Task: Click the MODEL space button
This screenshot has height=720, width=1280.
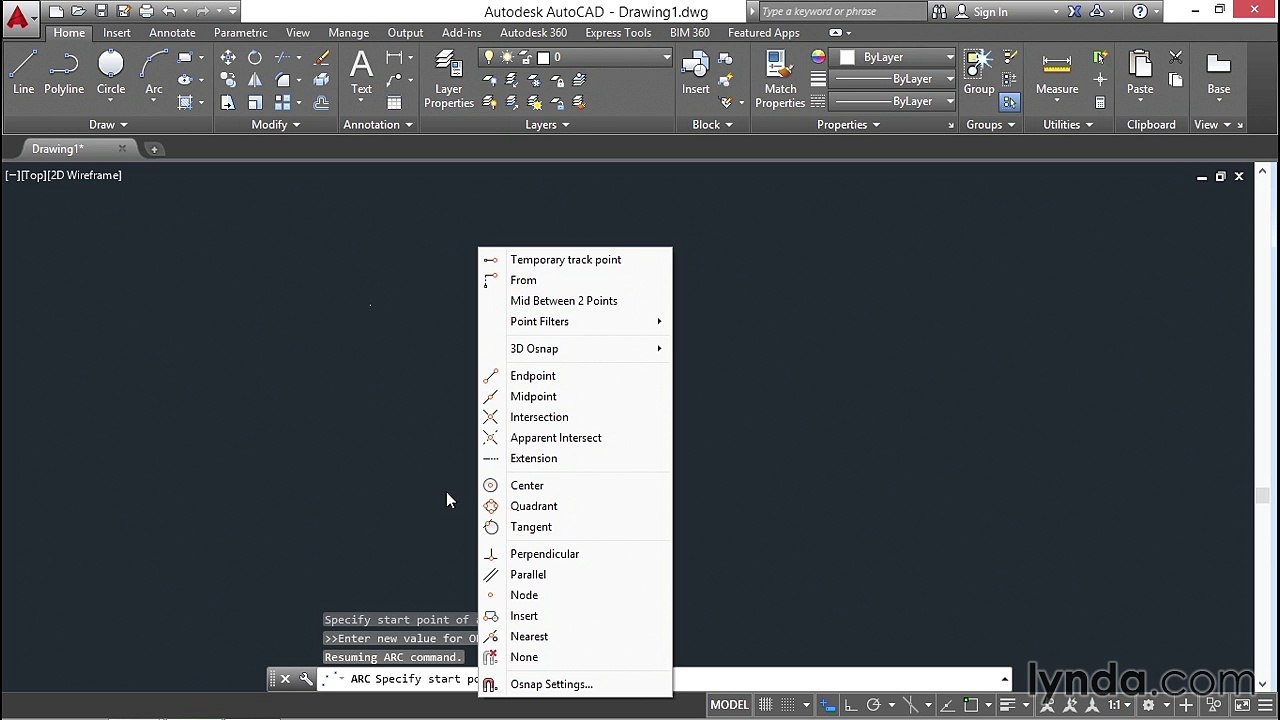Action: tap(729, 705)
